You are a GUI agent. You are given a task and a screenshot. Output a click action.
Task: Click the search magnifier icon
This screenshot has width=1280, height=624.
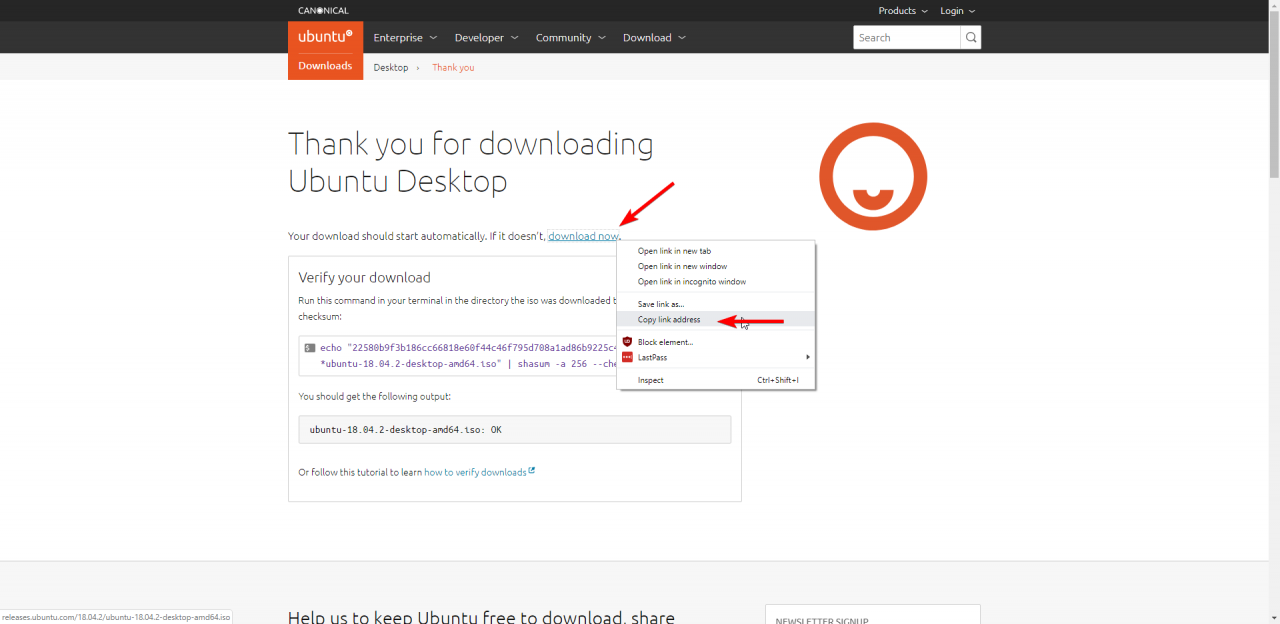(970, 38)
